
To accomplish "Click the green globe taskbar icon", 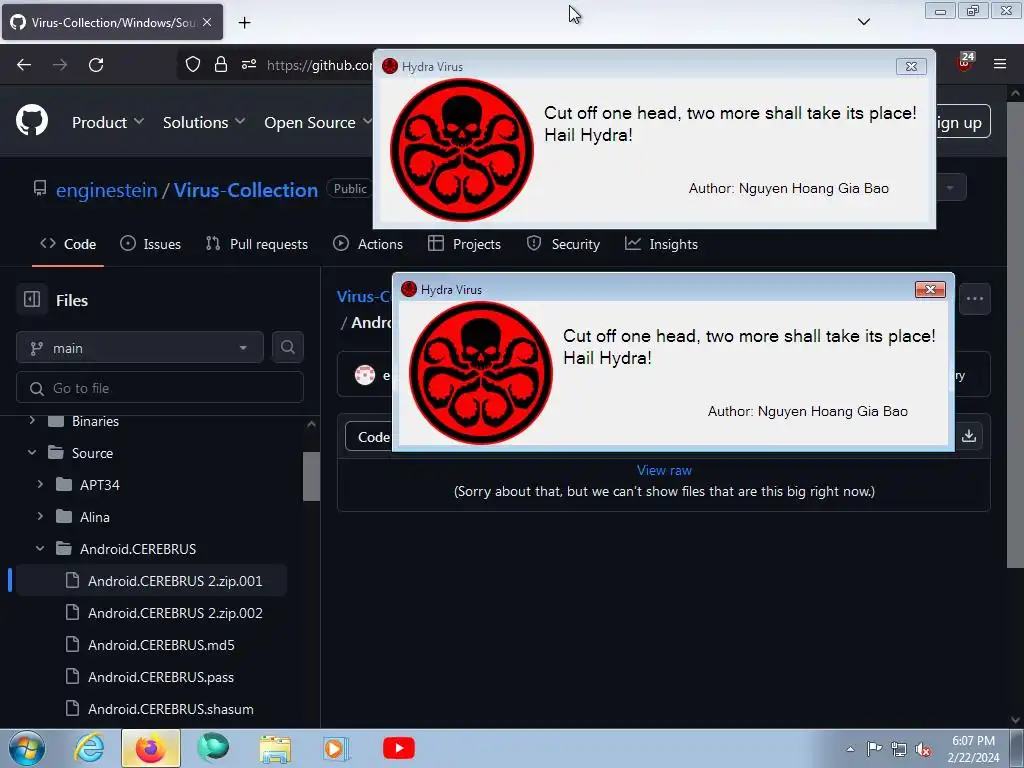I will (213, 748).
